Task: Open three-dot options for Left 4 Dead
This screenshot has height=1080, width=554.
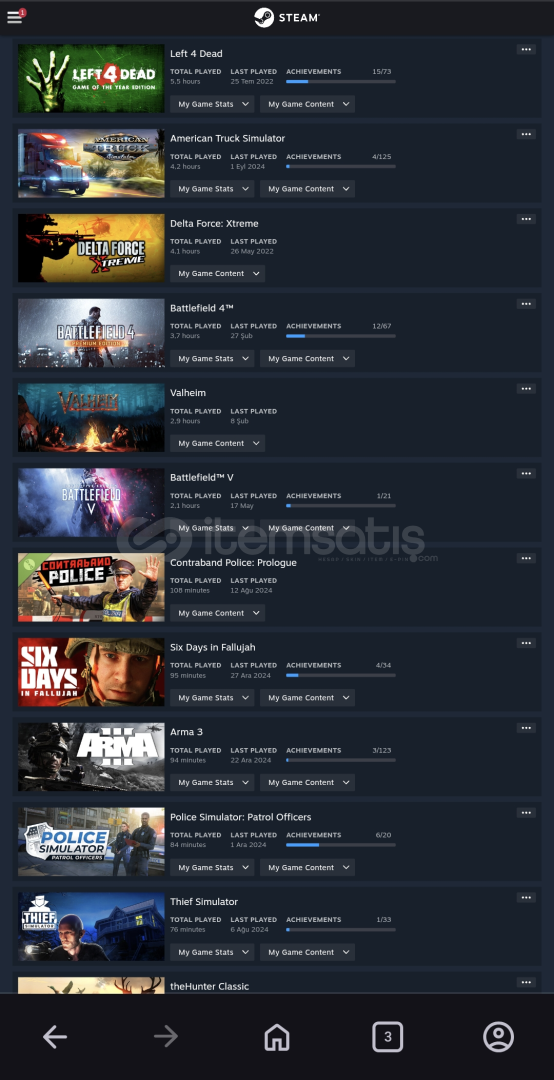Action: 526,50
